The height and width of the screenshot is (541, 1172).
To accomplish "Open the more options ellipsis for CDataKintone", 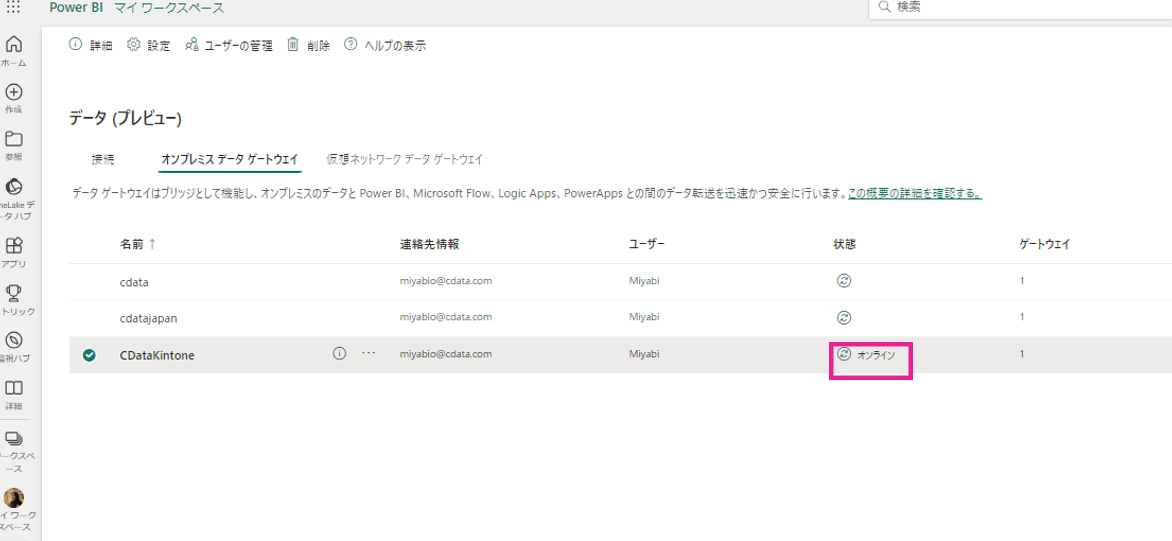I will click(x=368, y=354).
